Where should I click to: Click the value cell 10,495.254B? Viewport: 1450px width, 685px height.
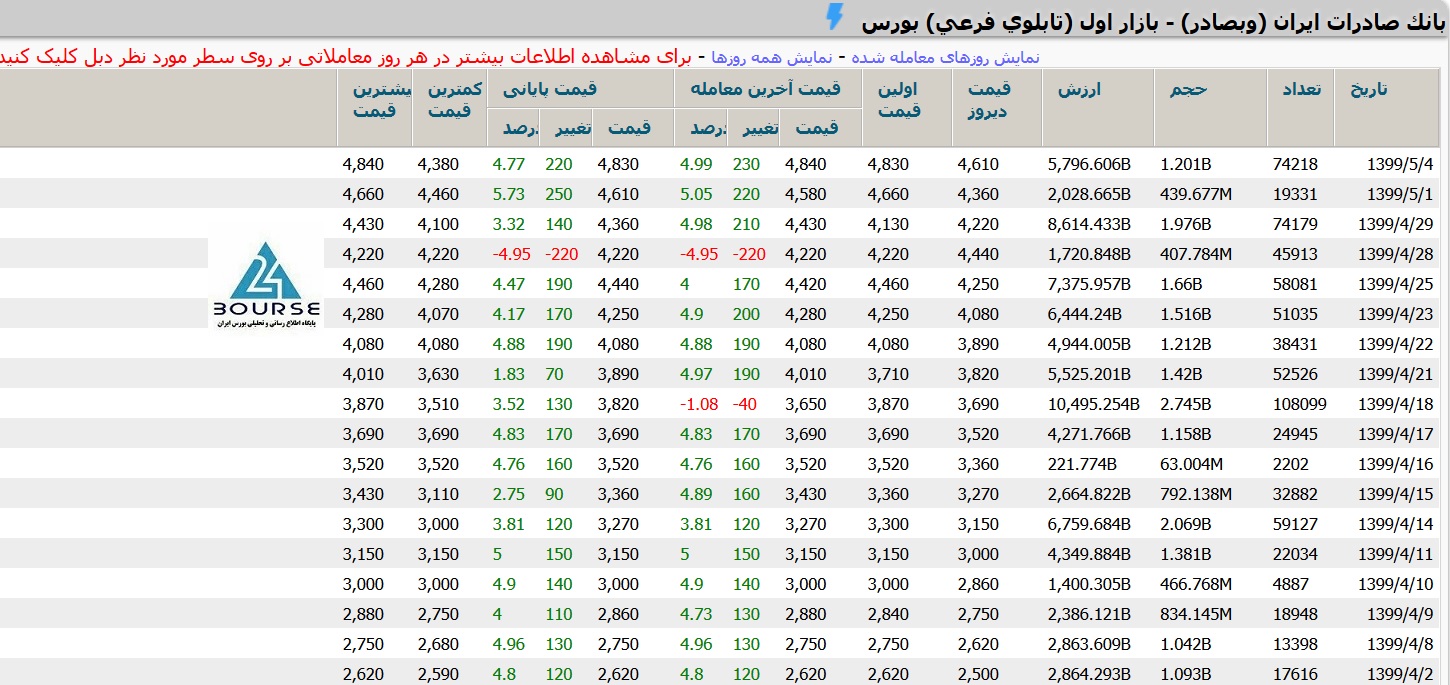[x=1094, y=404]
